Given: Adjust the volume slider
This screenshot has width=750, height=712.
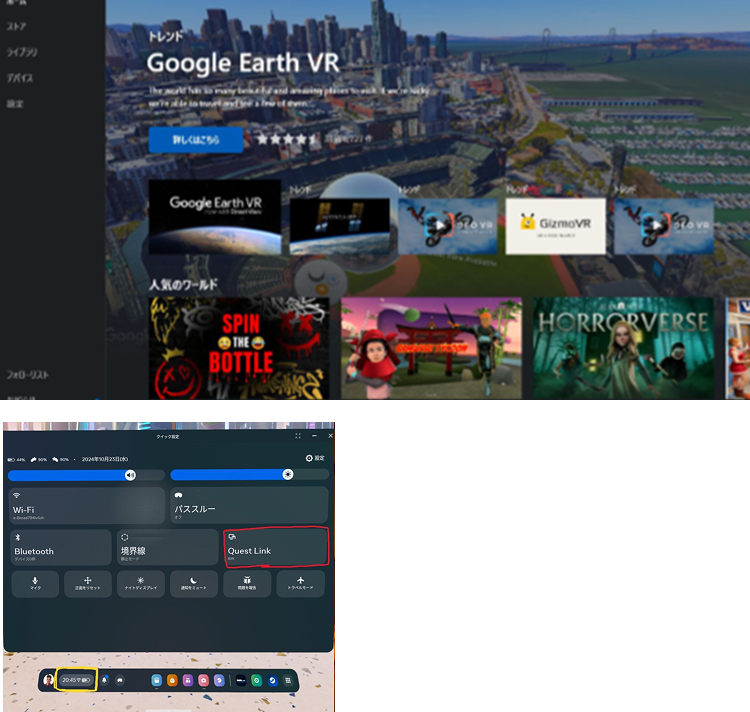Looking at the screenshot, I should point(86,475).
